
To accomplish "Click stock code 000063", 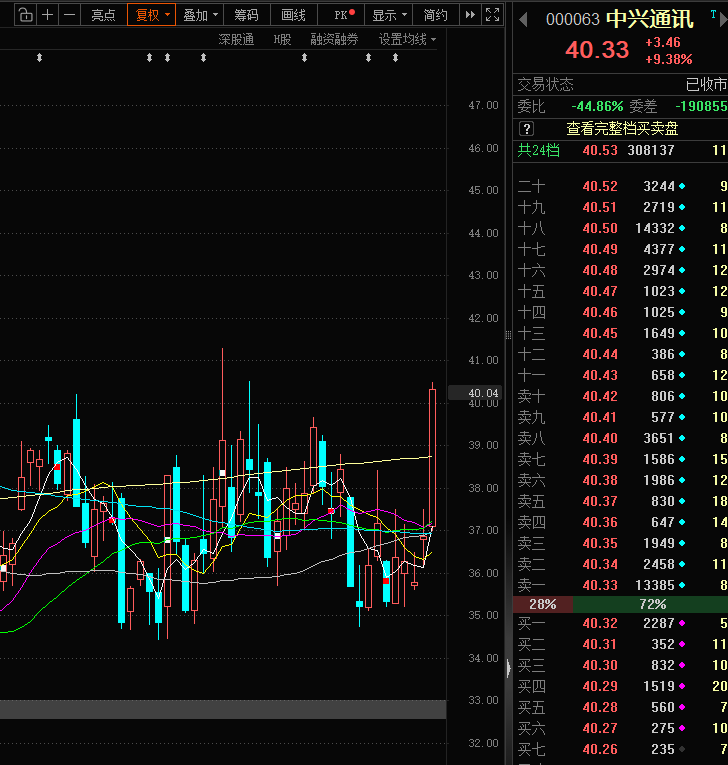I will [572, 20].
